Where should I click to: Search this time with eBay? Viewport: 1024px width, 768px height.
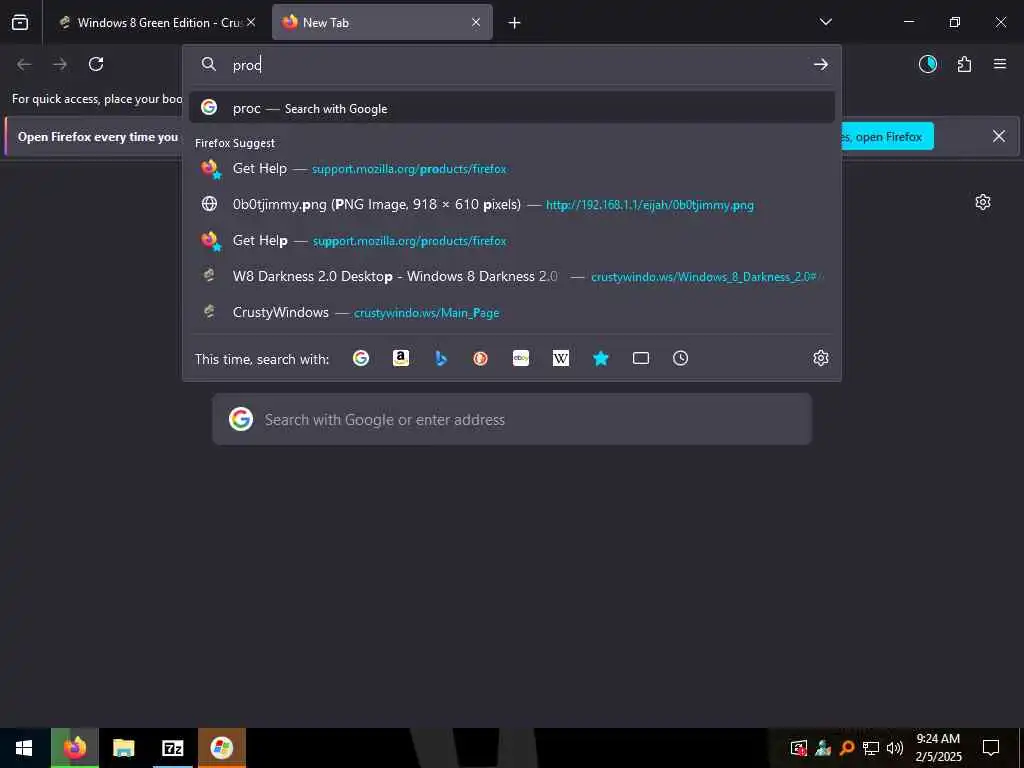click(520, 358)
